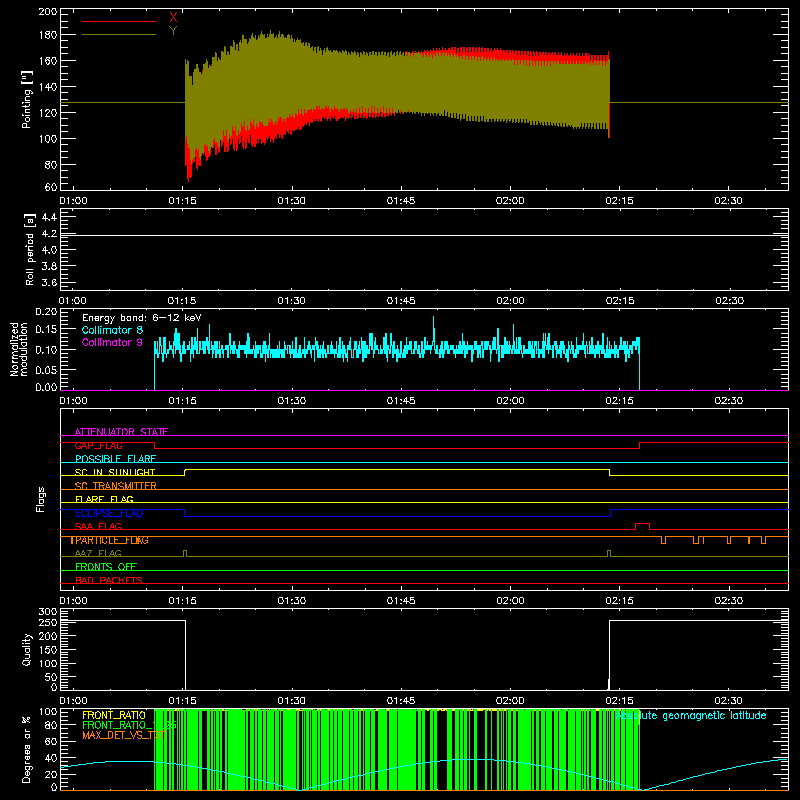Click the 02:30 time label under Roll period plot
The height and width of the screenshot is (800, 800).
[x=729, y=301]
